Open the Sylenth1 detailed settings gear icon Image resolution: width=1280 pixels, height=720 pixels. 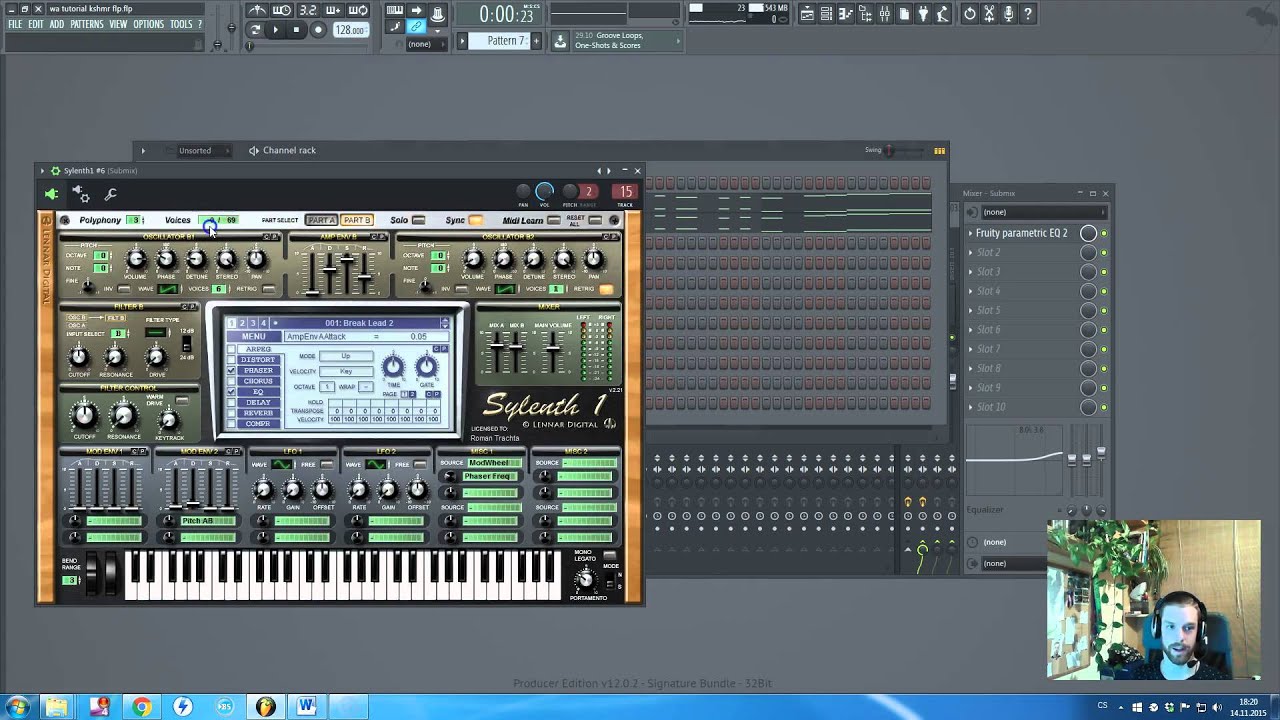[x=81, y=194]
